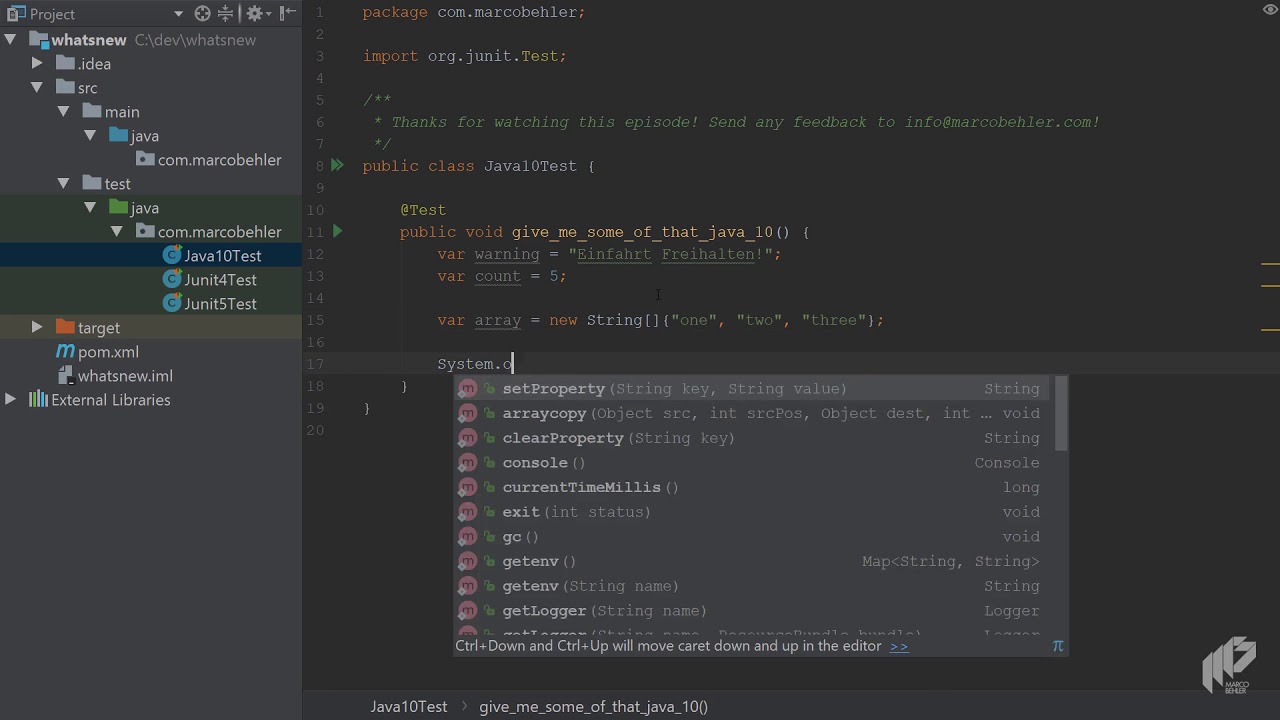The height and width of the screenshot is (720, 1280).
Task: Collapse the test java folder arrow
Action: point(89,207)
